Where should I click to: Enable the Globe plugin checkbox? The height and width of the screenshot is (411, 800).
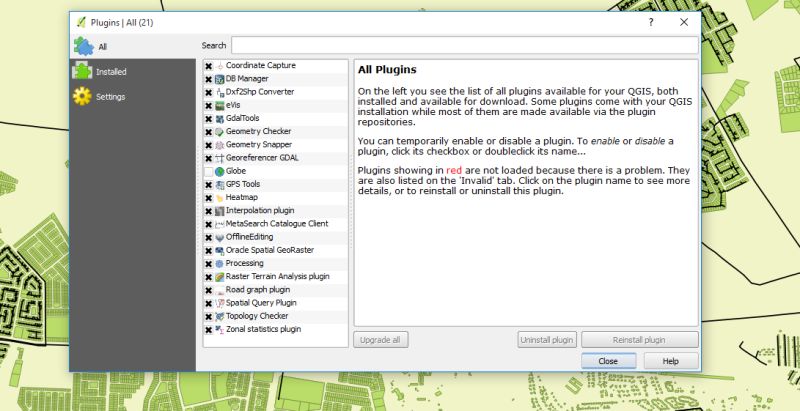[x=208, y=172]
